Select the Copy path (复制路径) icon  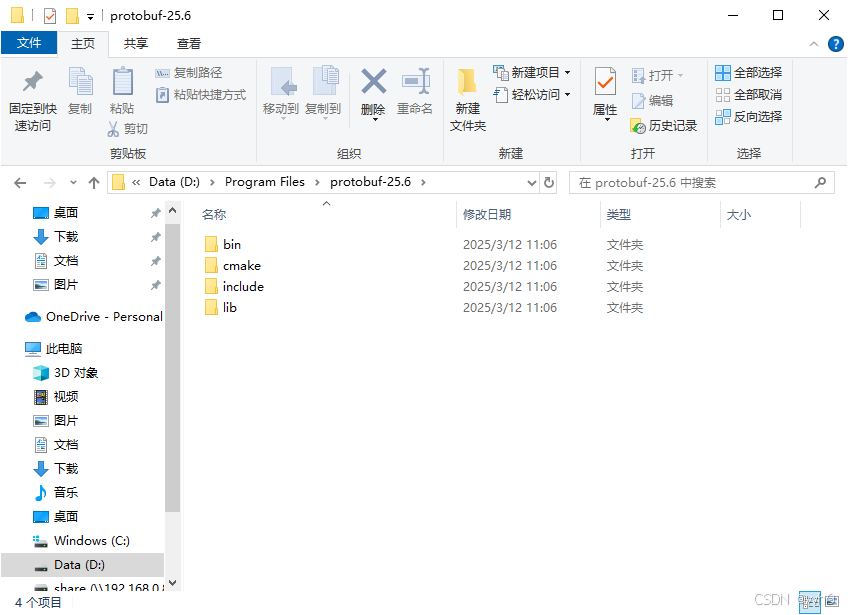coord(165,71)
